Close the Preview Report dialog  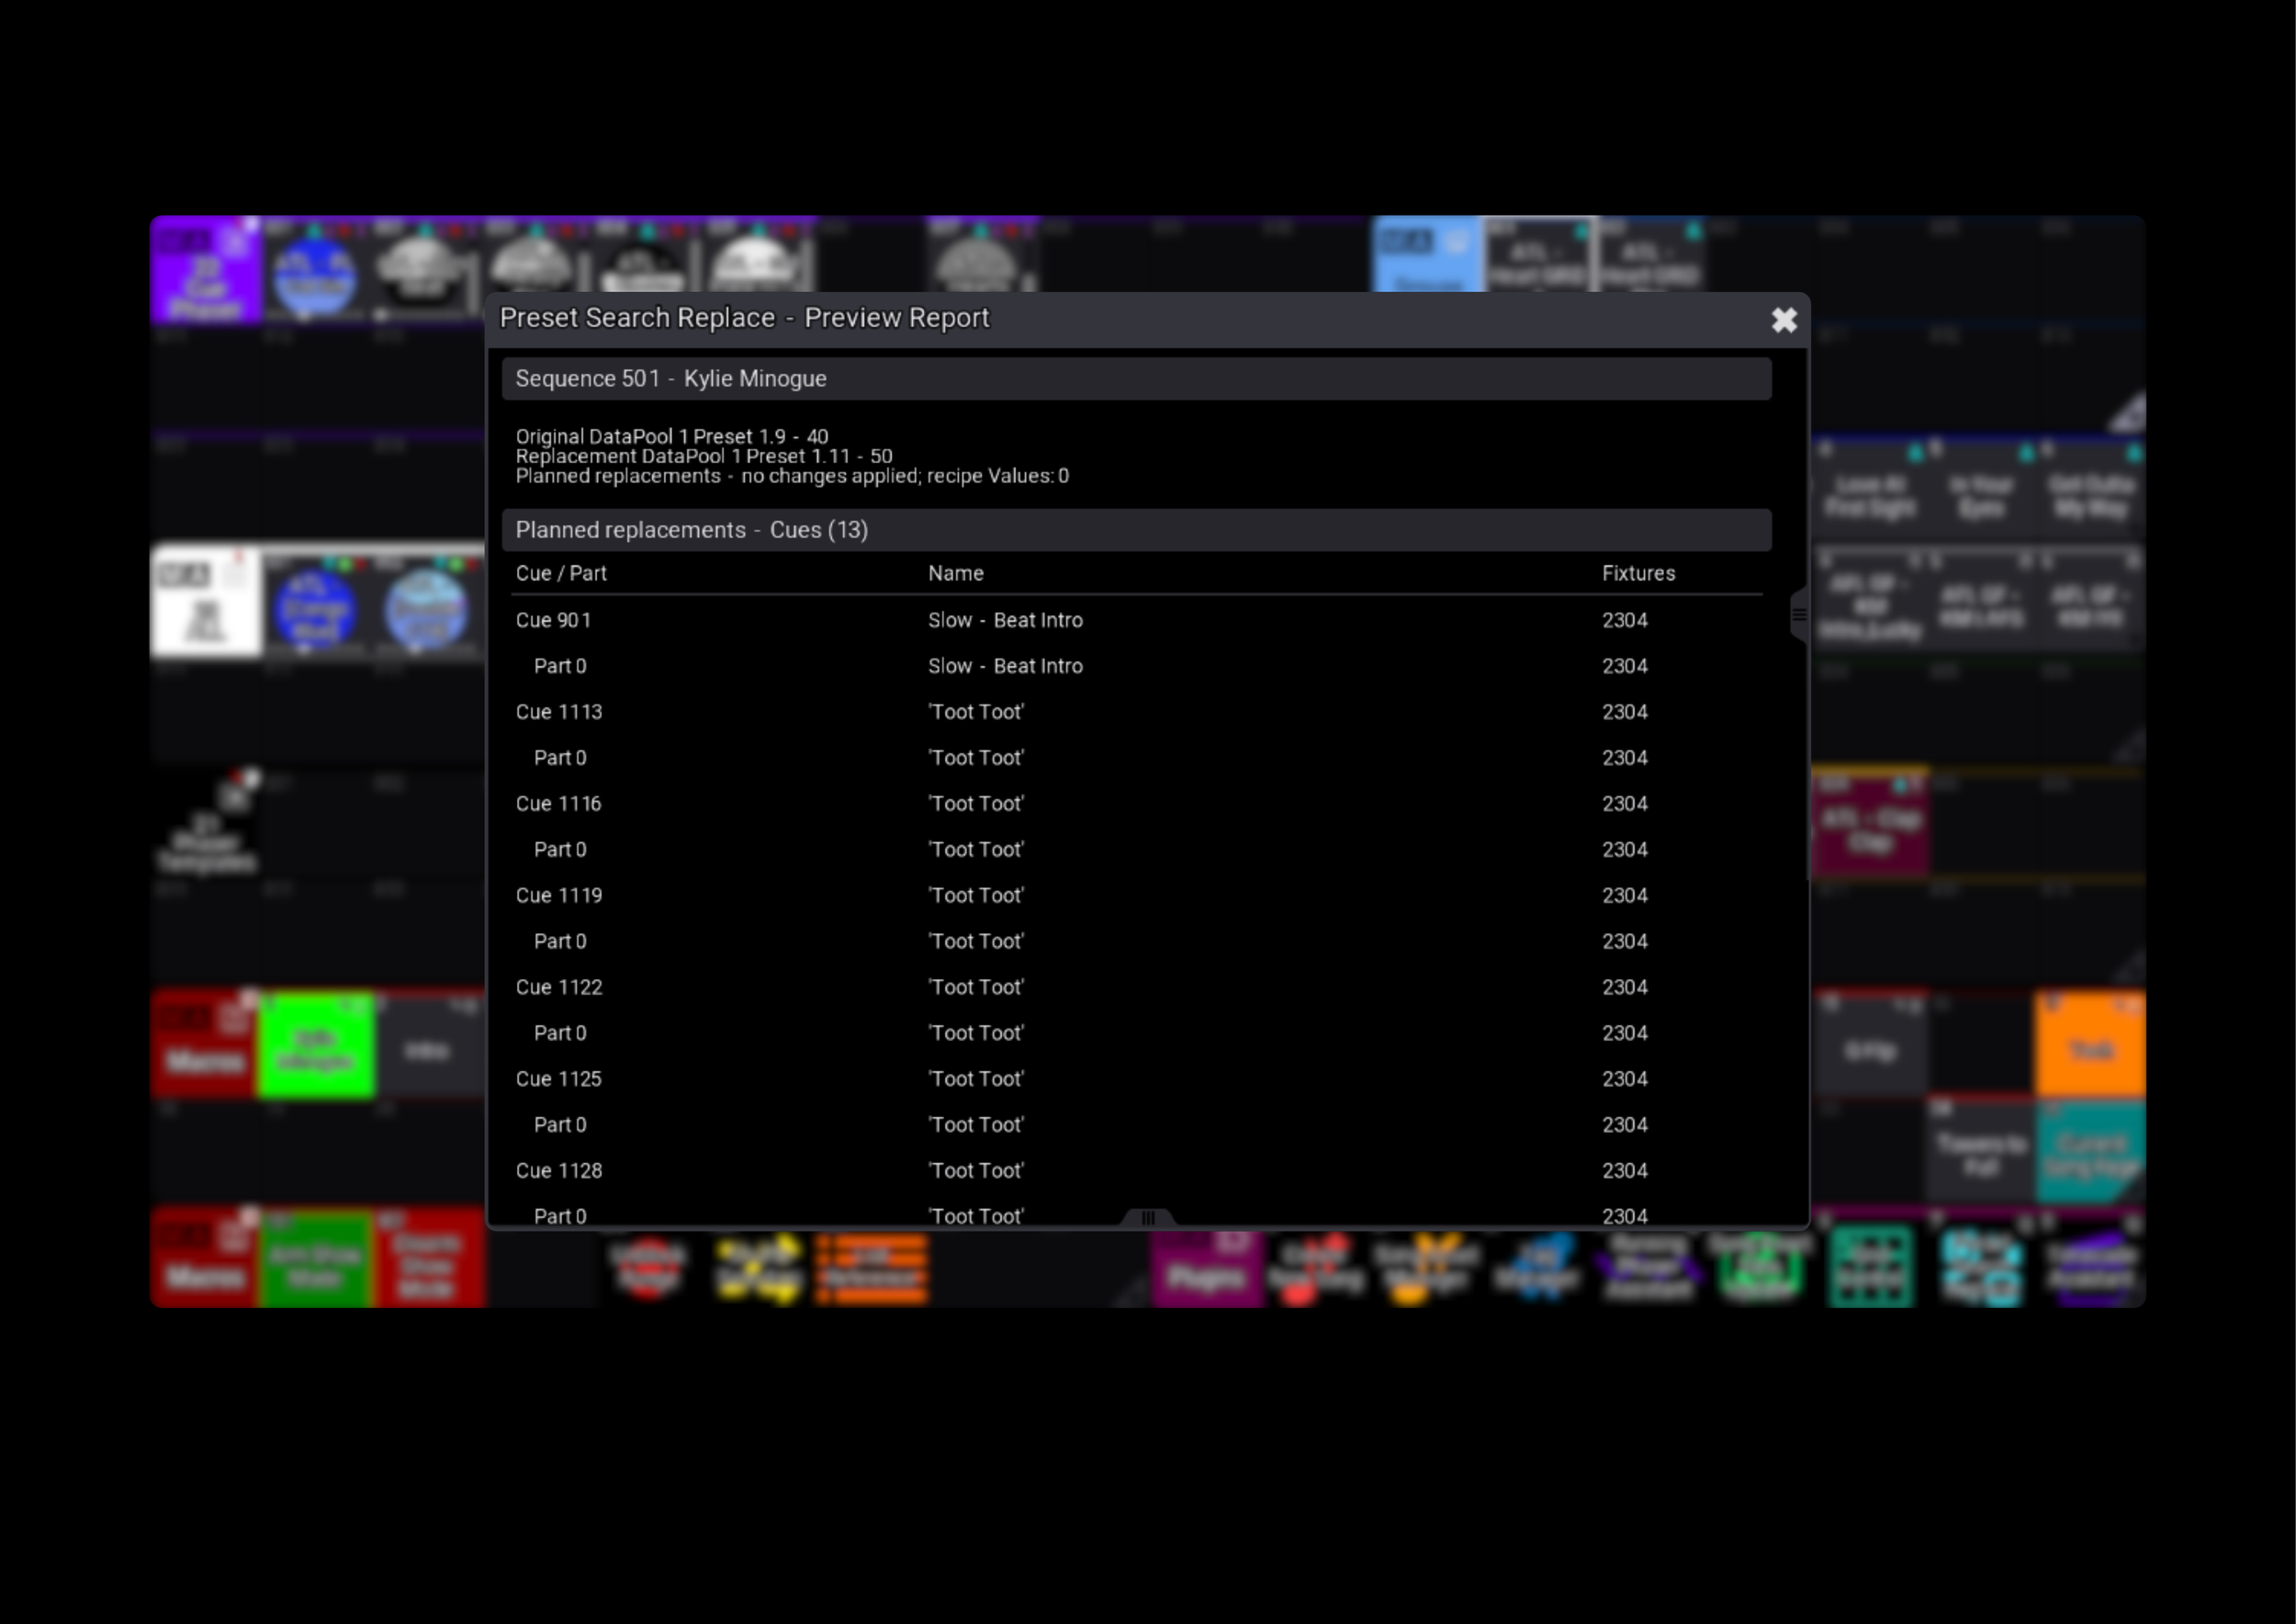tap(1783, 320)
